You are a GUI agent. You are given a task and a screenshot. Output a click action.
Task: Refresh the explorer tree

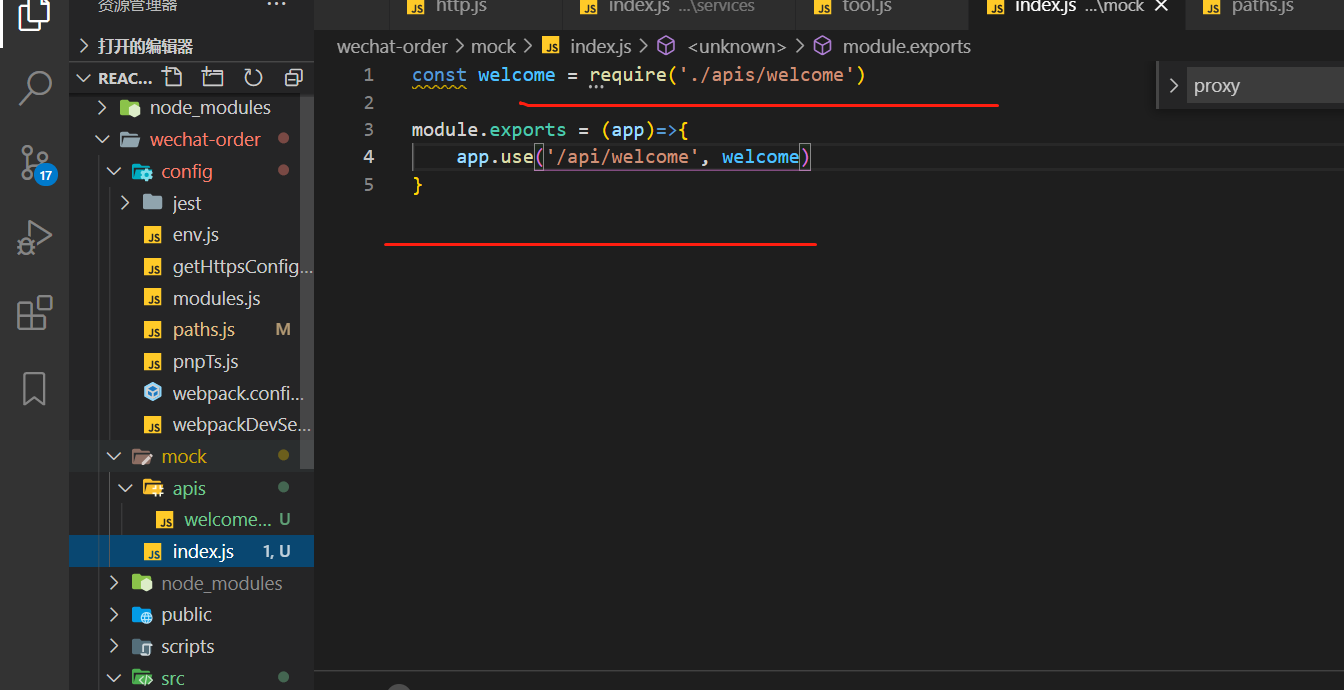coord(253,77)
